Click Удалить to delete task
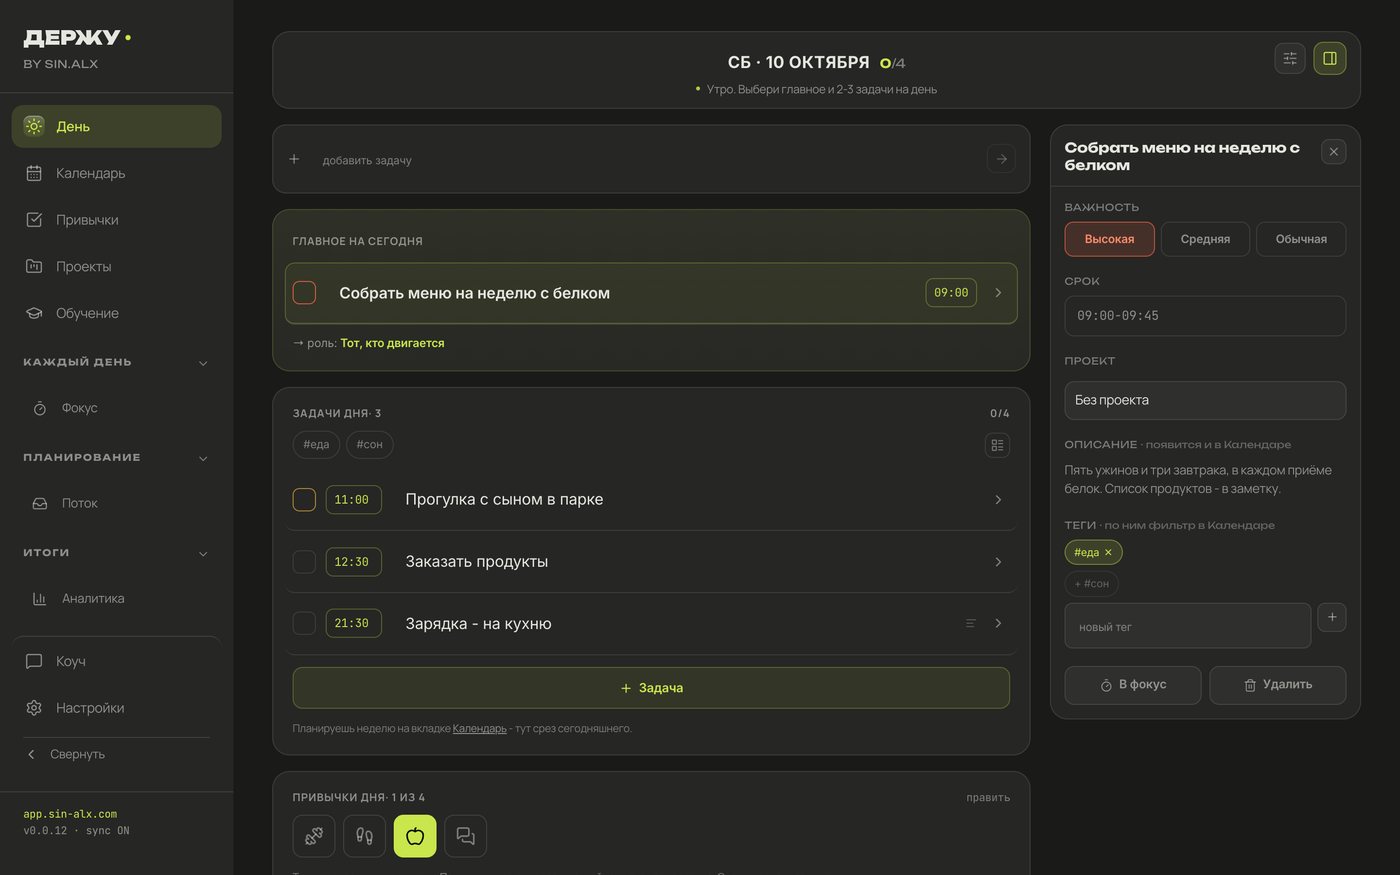1400x875 pixels. point(1278,685)
